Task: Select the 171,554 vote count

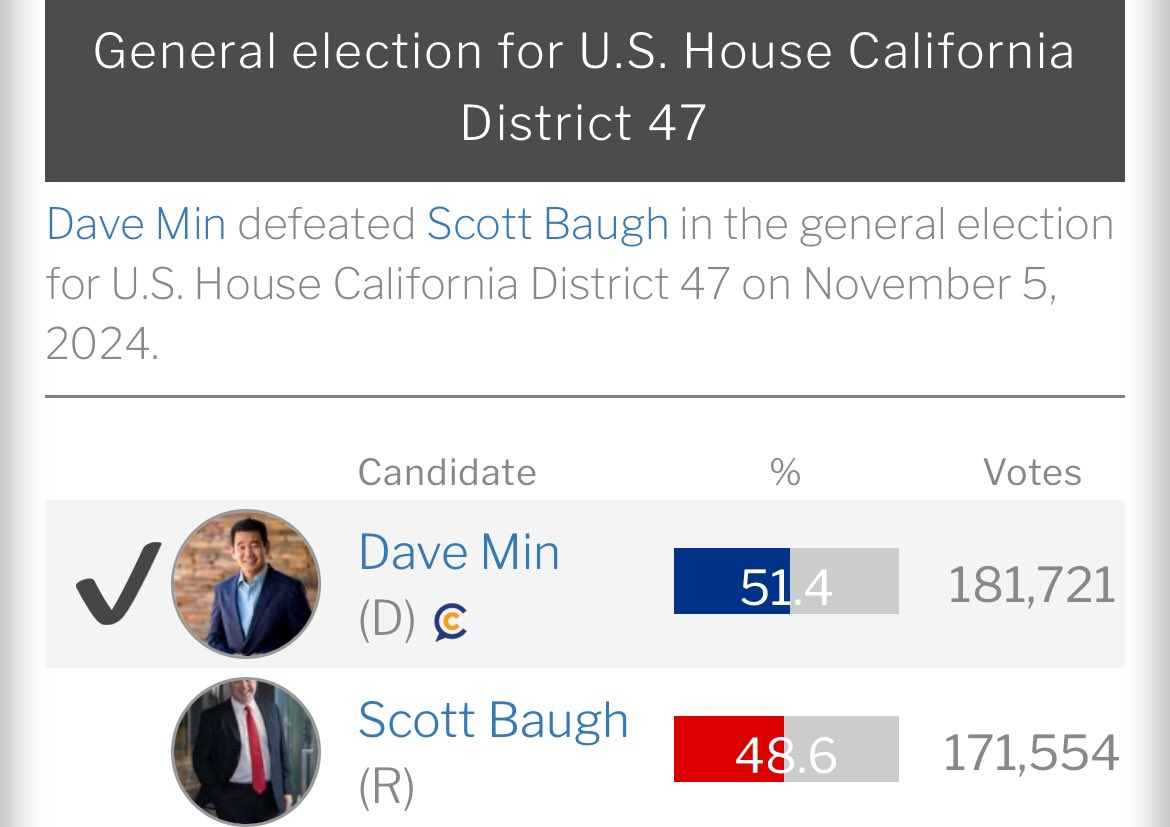Action: click(1031, 752)
